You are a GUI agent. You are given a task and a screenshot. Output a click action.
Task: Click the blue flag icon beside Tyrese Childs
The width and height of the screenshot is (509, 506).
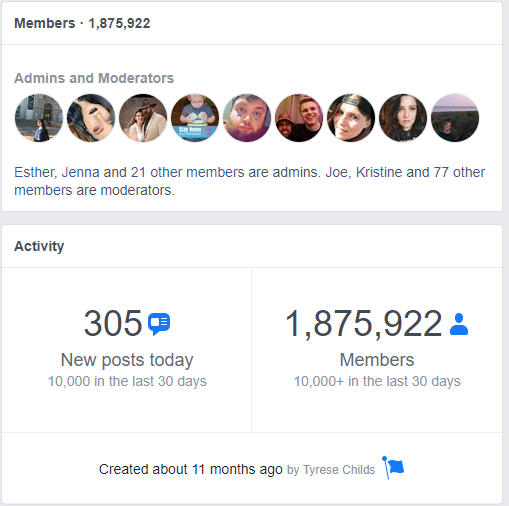[x=393, y=467]
